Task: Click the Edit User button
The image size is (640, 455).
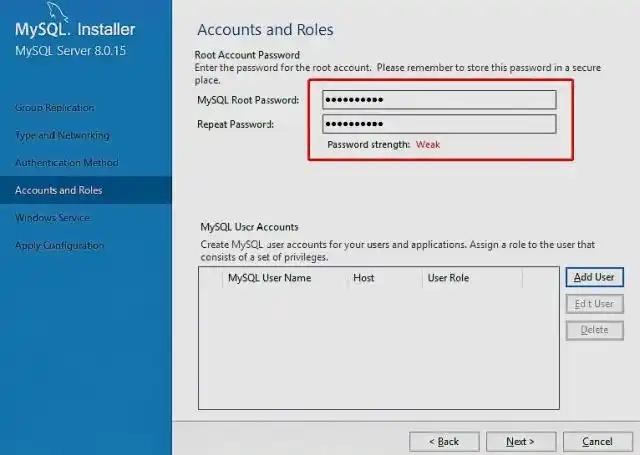Action: (594, 304)
